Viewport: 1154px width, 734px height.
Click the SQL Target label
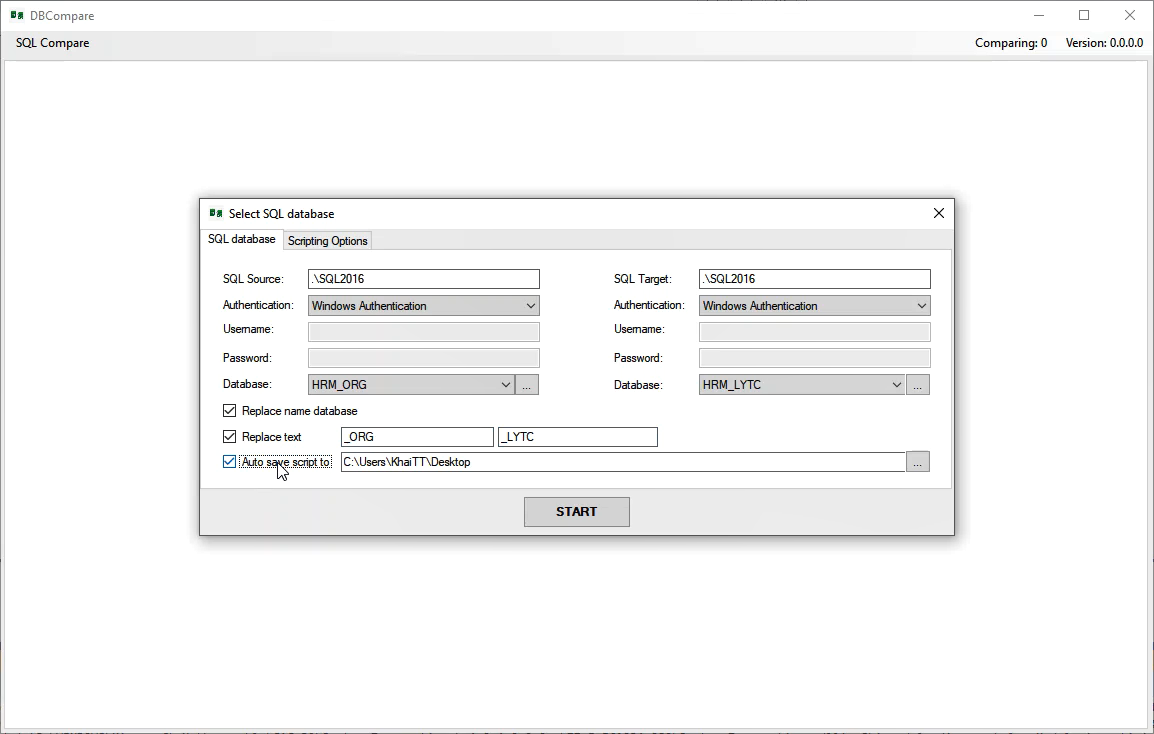(x=643, y=279)
